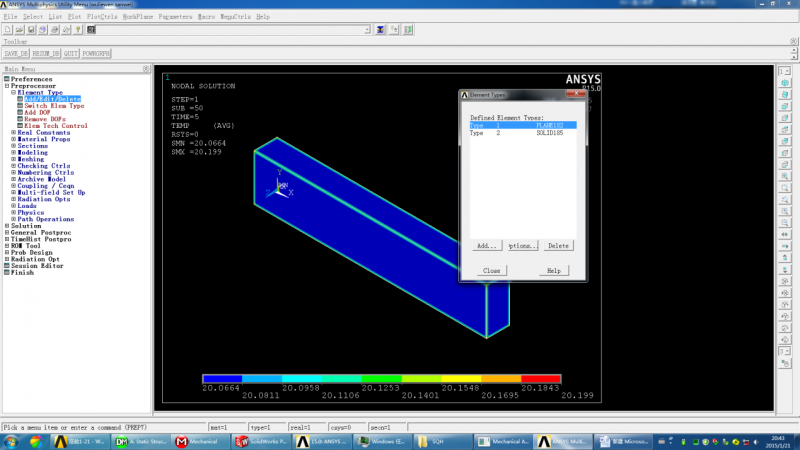The image size is (800, 450).
Task: Expand the Loads branch
Action: pyautogui.click(x=14, y=206)
